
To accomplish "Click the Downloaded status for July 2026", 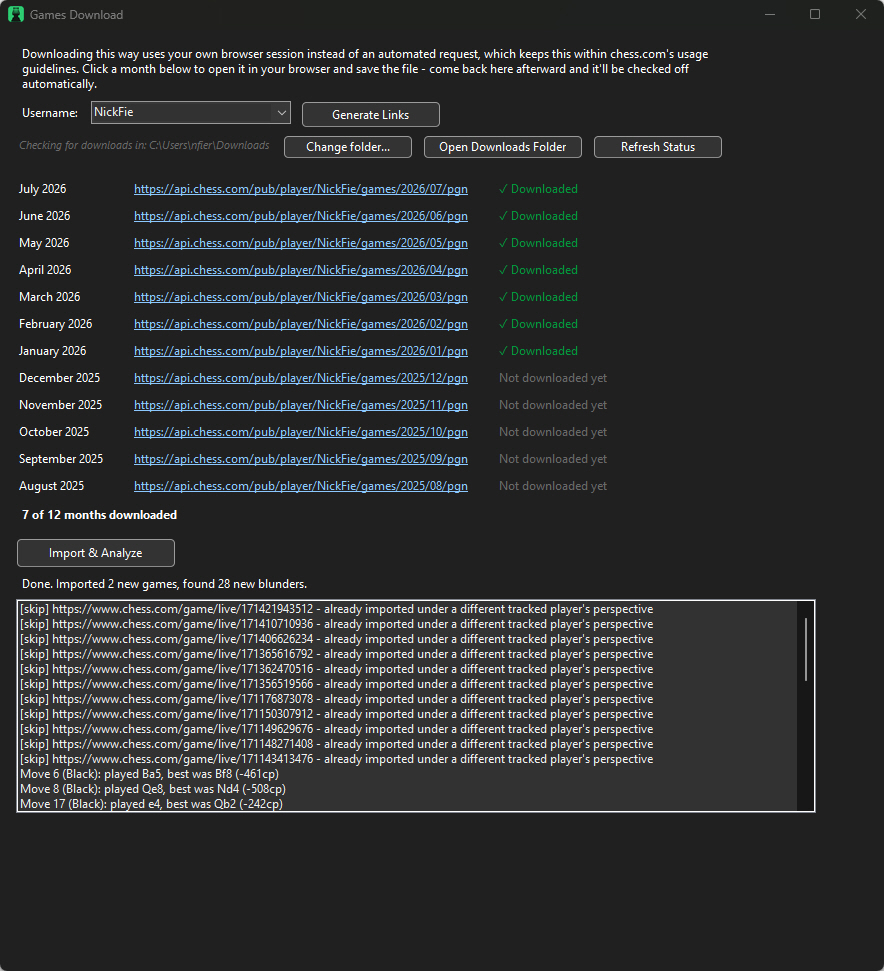I will click(x=539, y=189).
